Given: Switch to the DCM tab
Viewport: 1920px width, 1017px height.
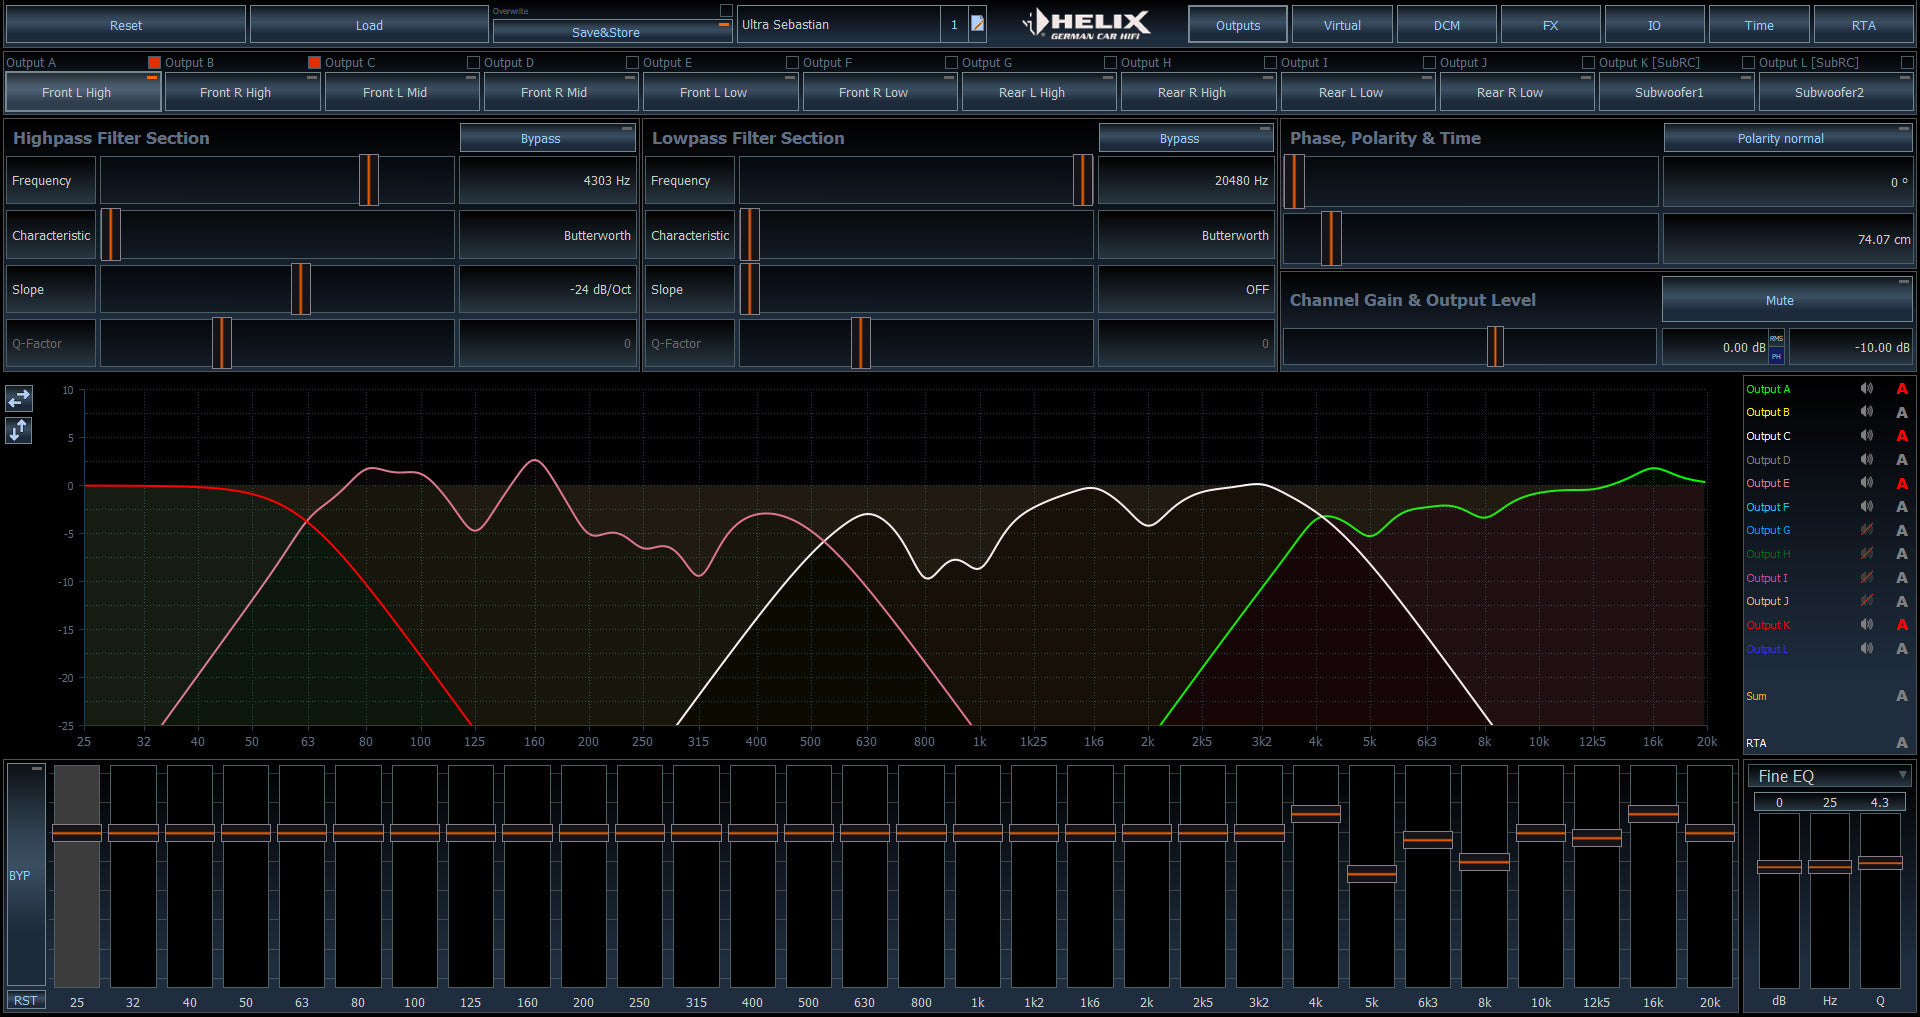Looking at the screenshot, I should click(x=1446, y=24).
